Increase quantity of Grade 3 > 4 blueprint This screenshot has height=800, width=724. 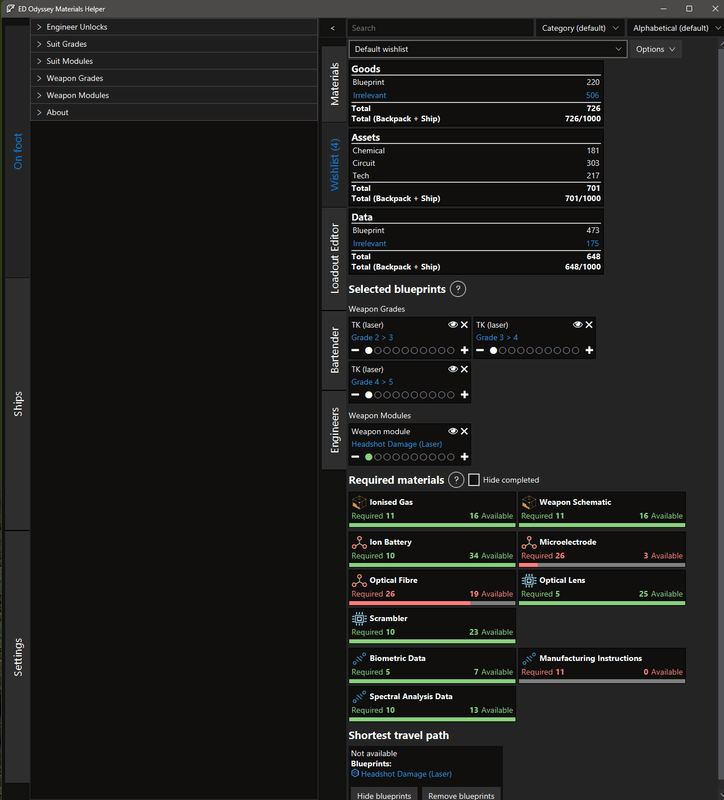[589, 351]
